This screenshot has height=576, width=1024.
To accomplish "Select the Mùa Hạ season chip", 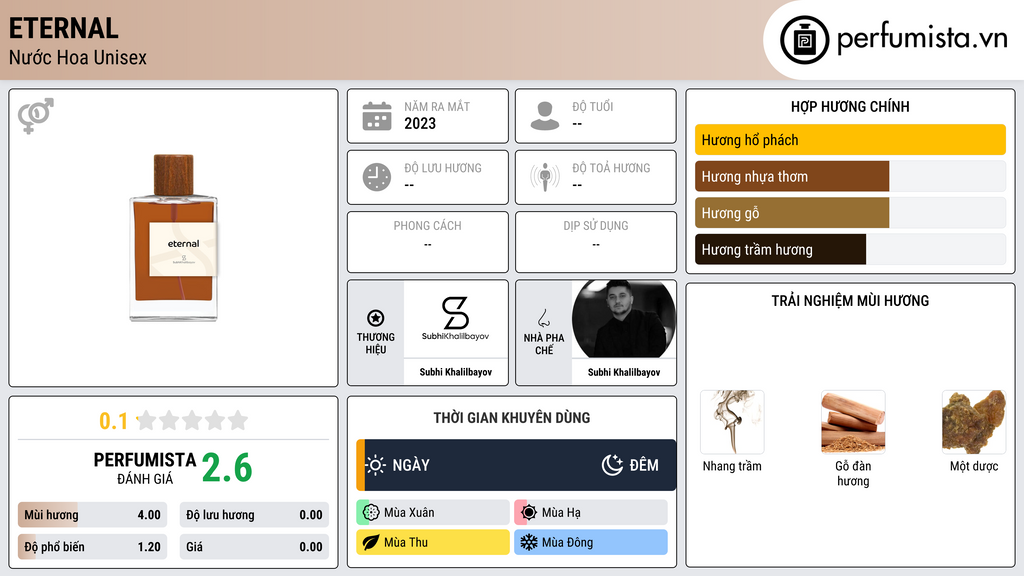I will click(591, 513).
